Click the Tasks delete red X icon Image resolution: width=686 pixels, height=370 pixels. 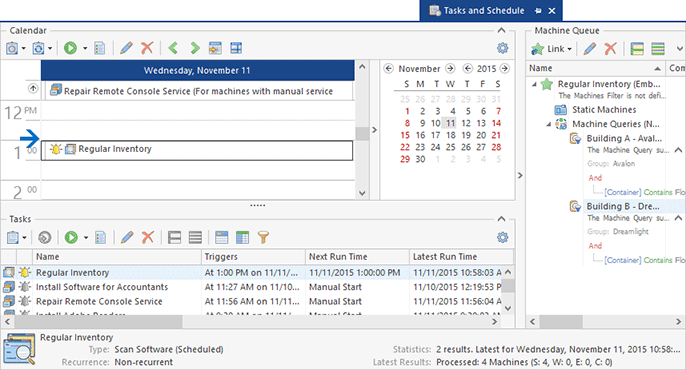(x=148, y=237)
